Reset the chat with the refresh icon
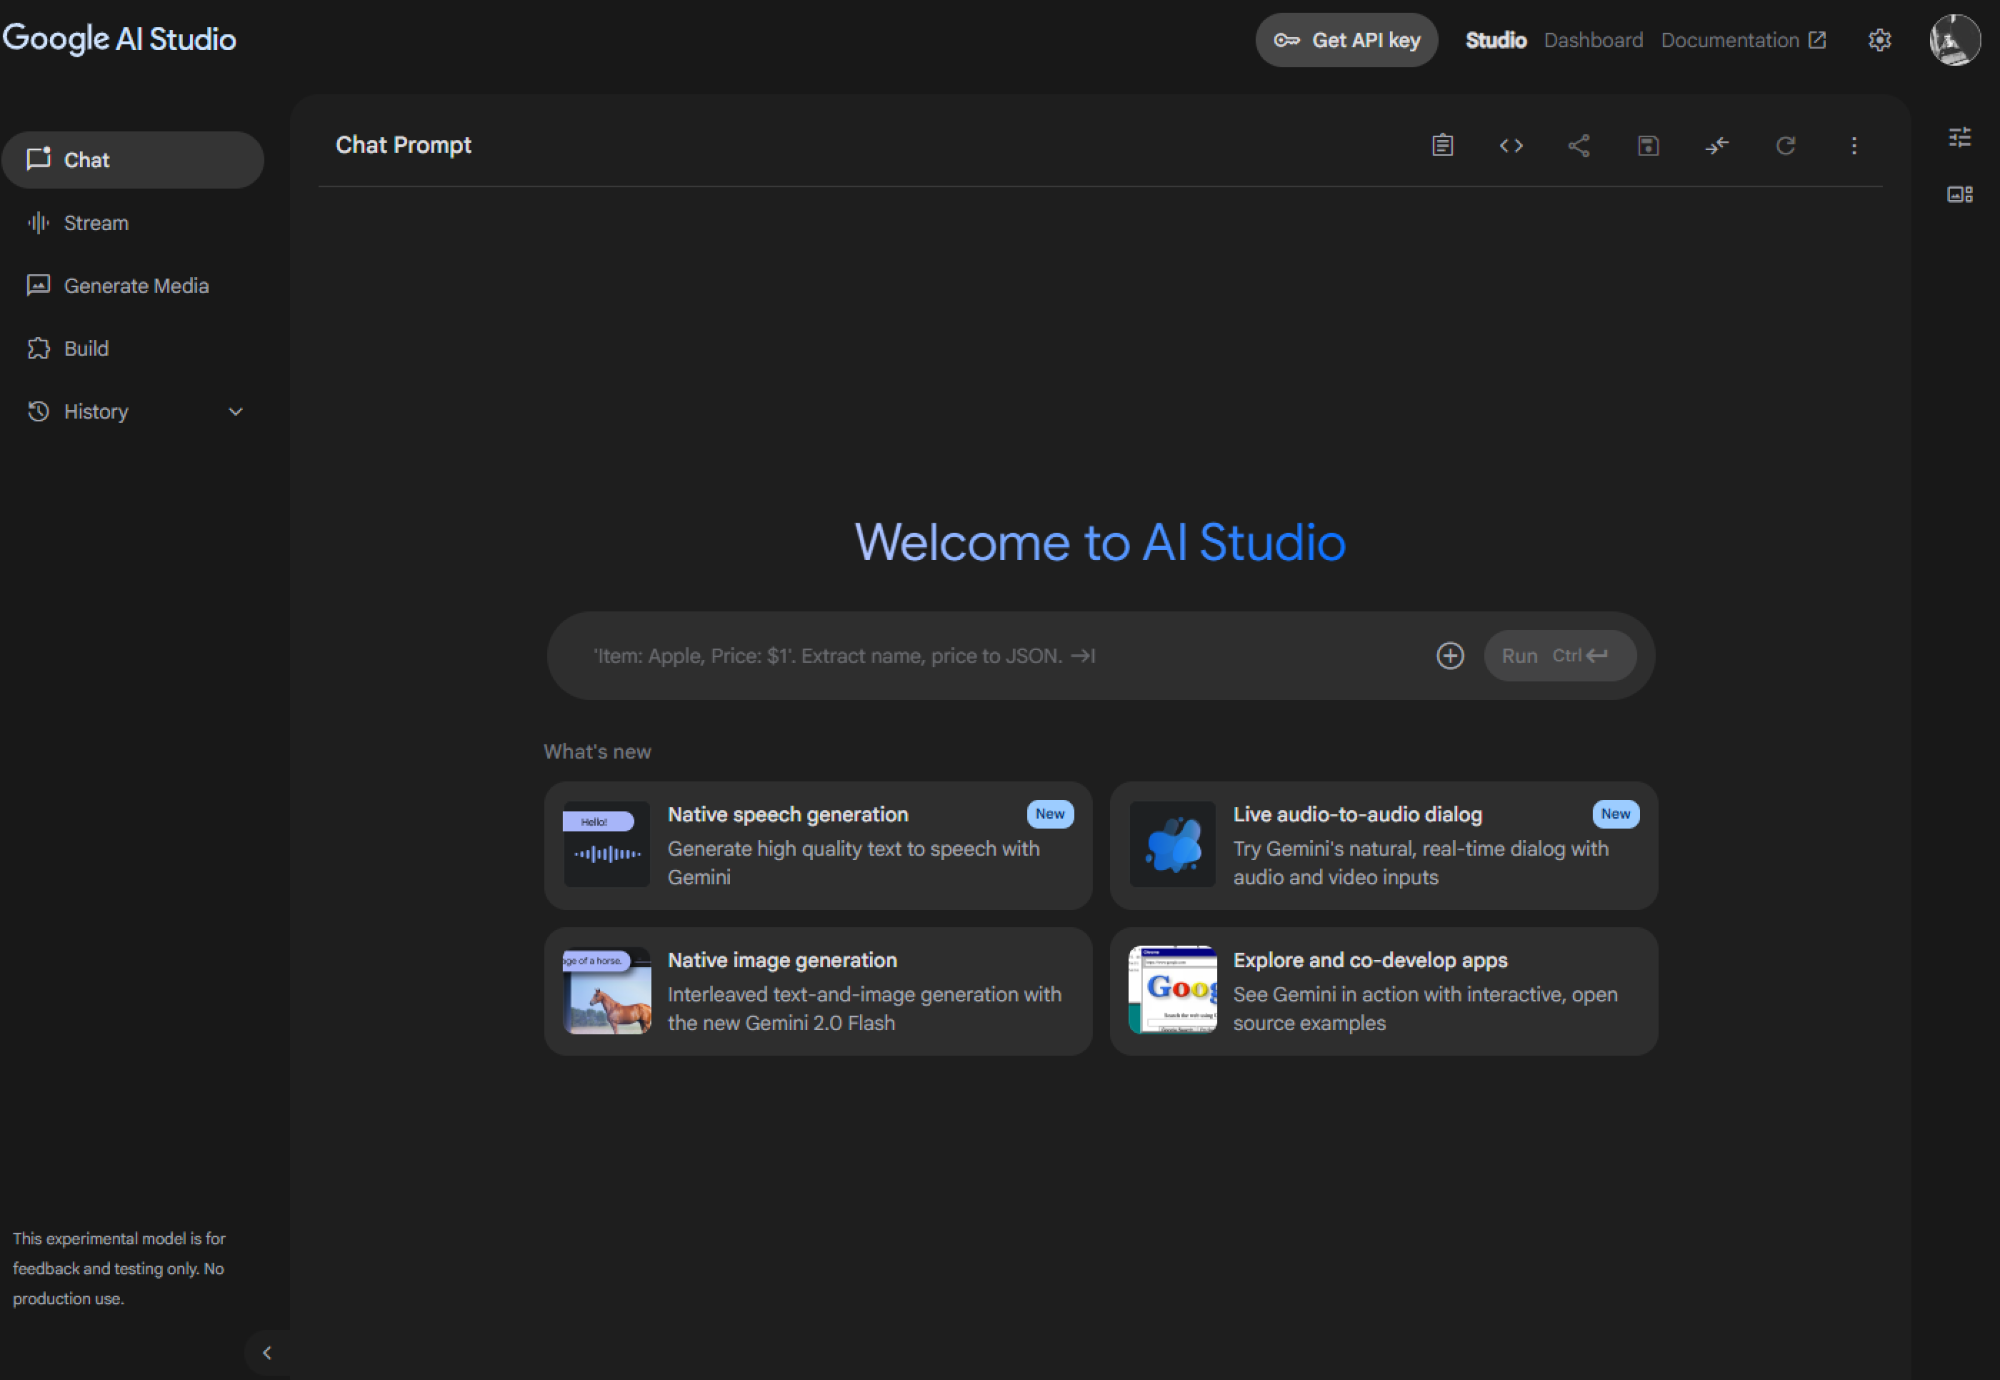Viewport: 2000px width, 1380px height. coord(1786,145)
